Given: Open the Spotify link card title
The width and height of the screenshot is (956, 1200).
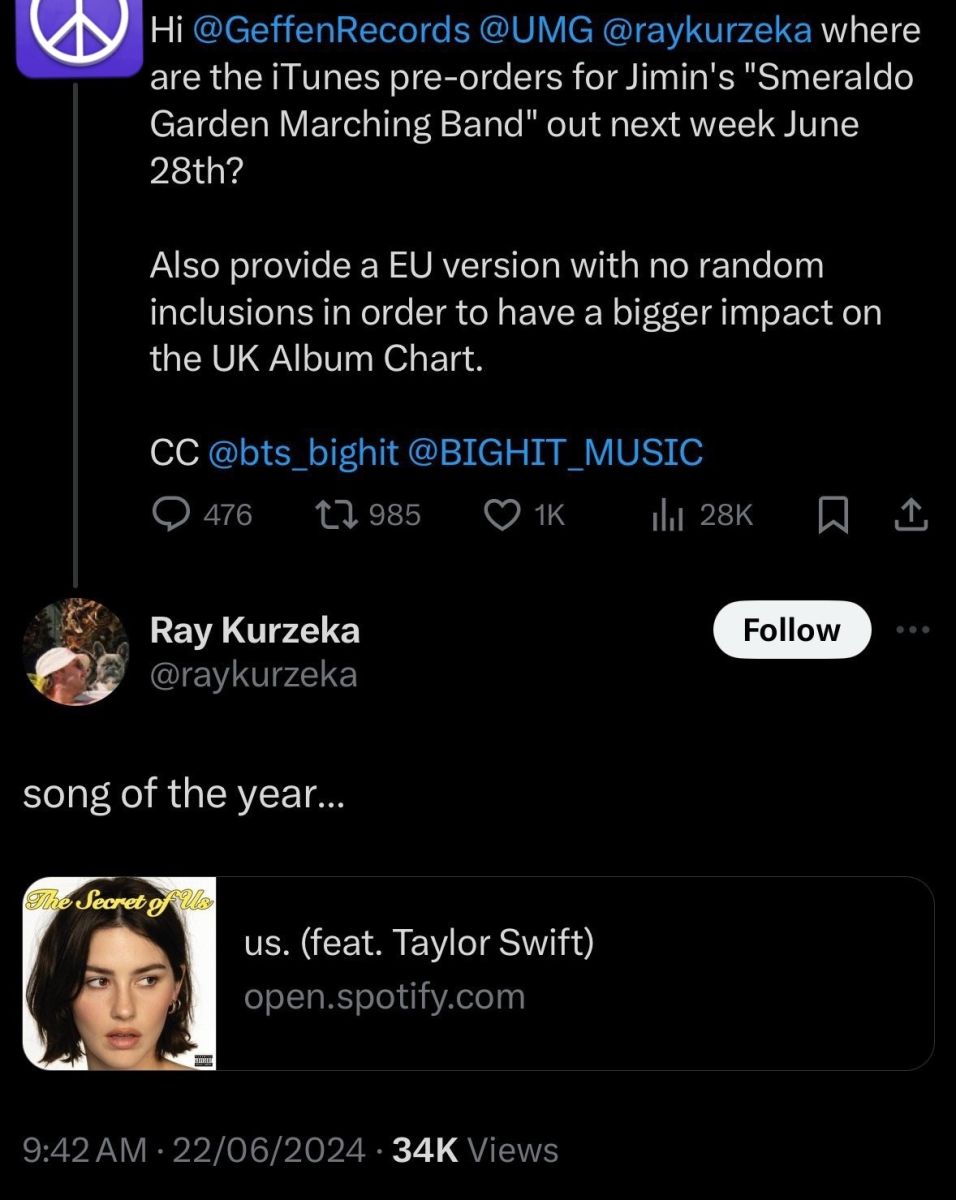Looking at the screenshot, I should pyautogui.click(x=419, y=942).
